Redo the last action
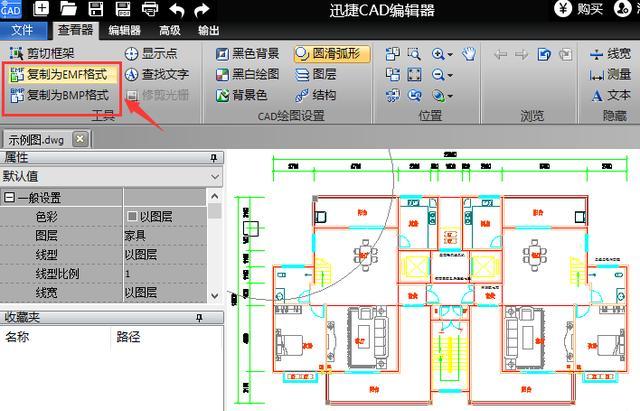Screen dimensions: 640x411 pos(202,10)
